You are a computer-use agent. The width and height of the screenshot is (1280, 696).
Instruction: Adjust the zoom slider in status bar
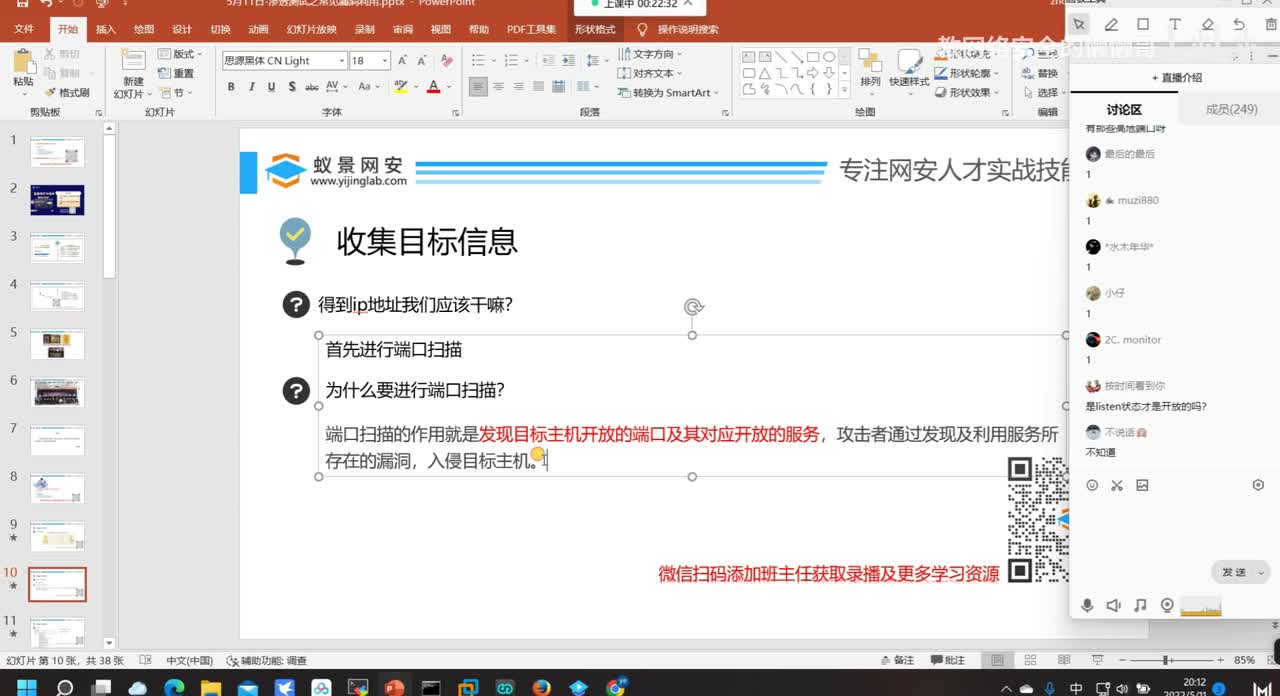click(x=1167, y=660)
